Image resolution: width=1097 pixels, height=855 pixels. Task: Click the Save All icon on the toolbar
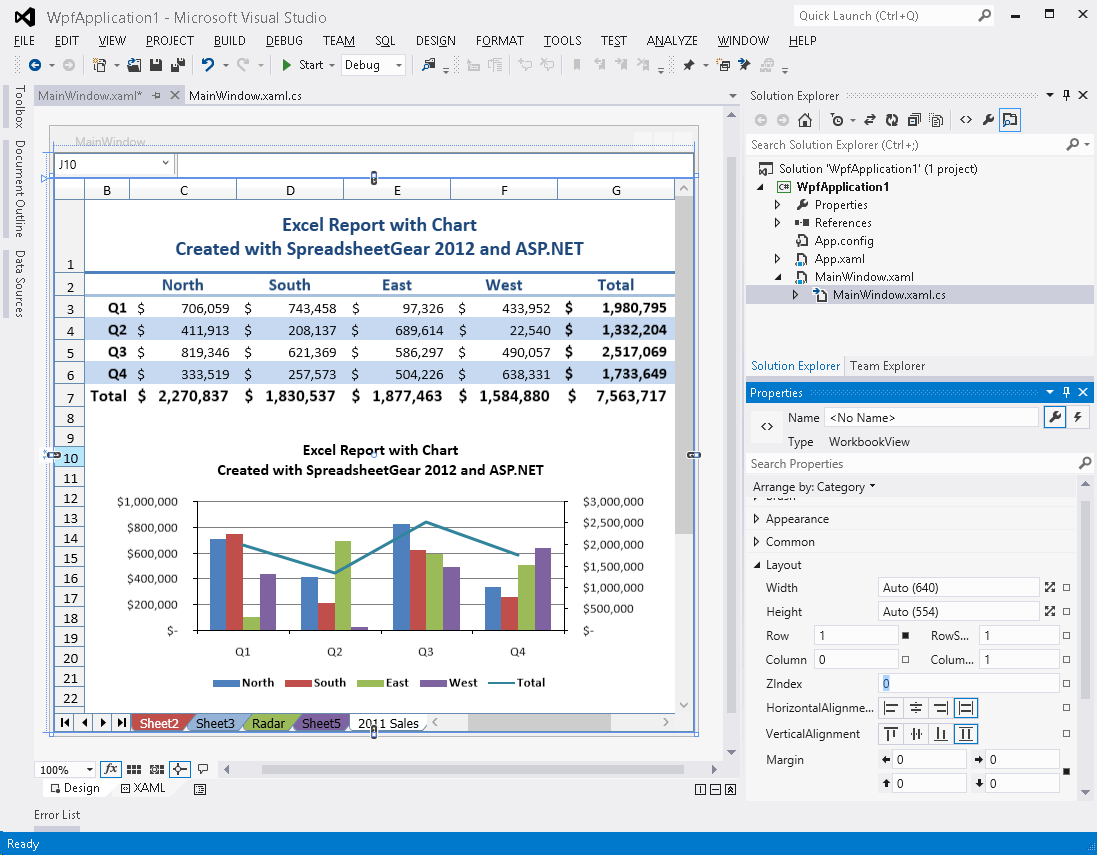pos(177,64)
